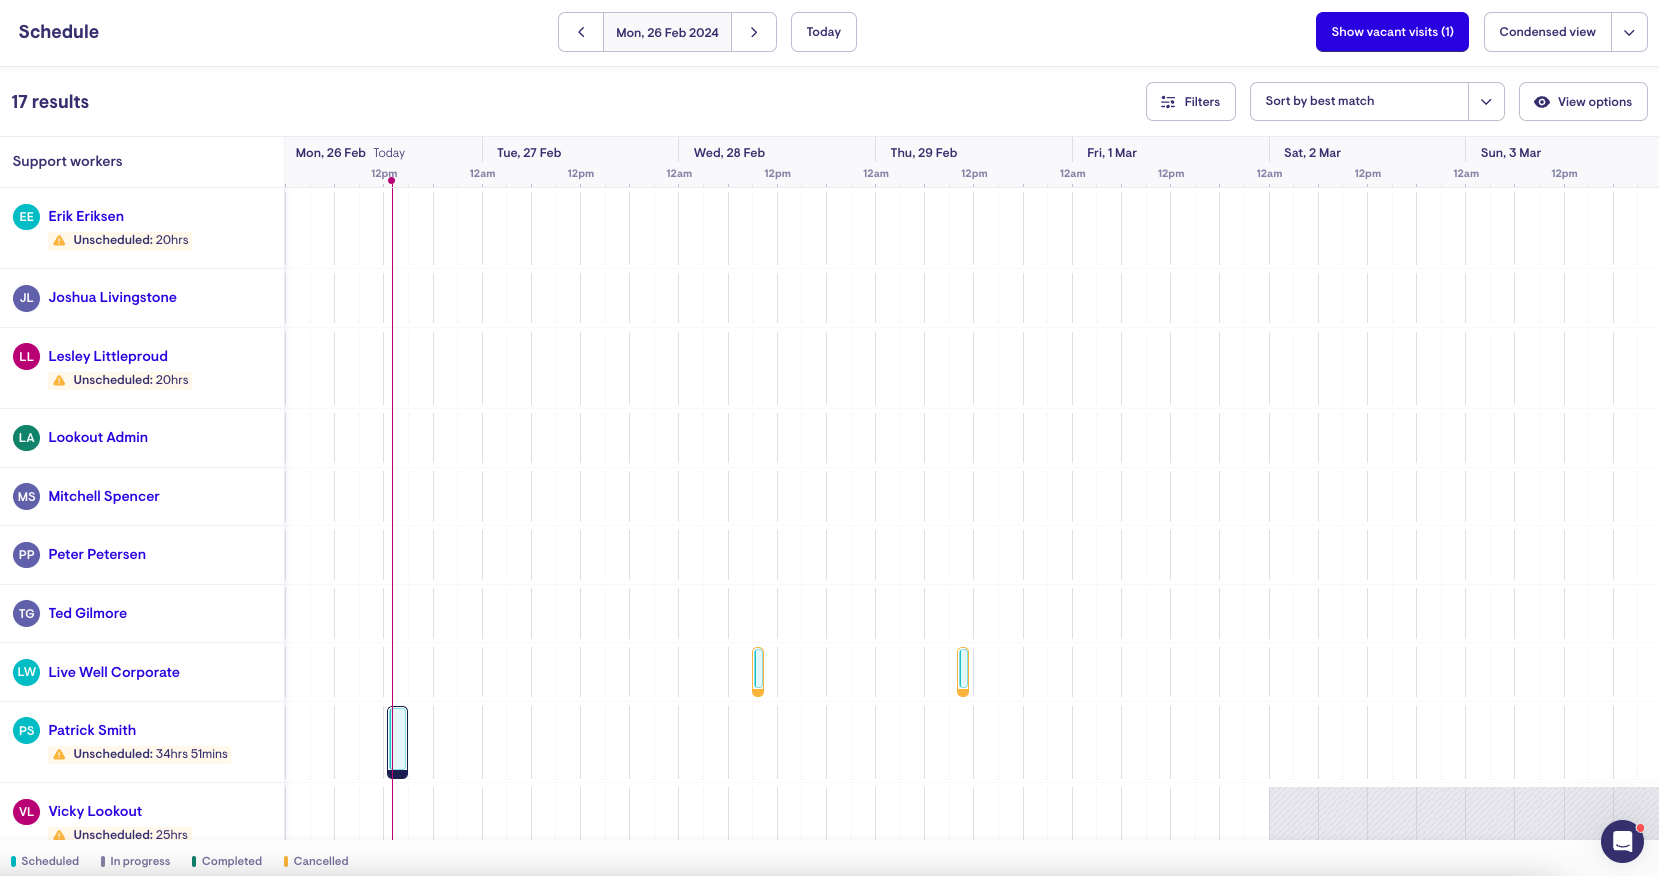The image size is (1659, 876).
Task: Click Patrick Smith's PS avatar icon
Action: pyautogui.click(x=26, y=731)
